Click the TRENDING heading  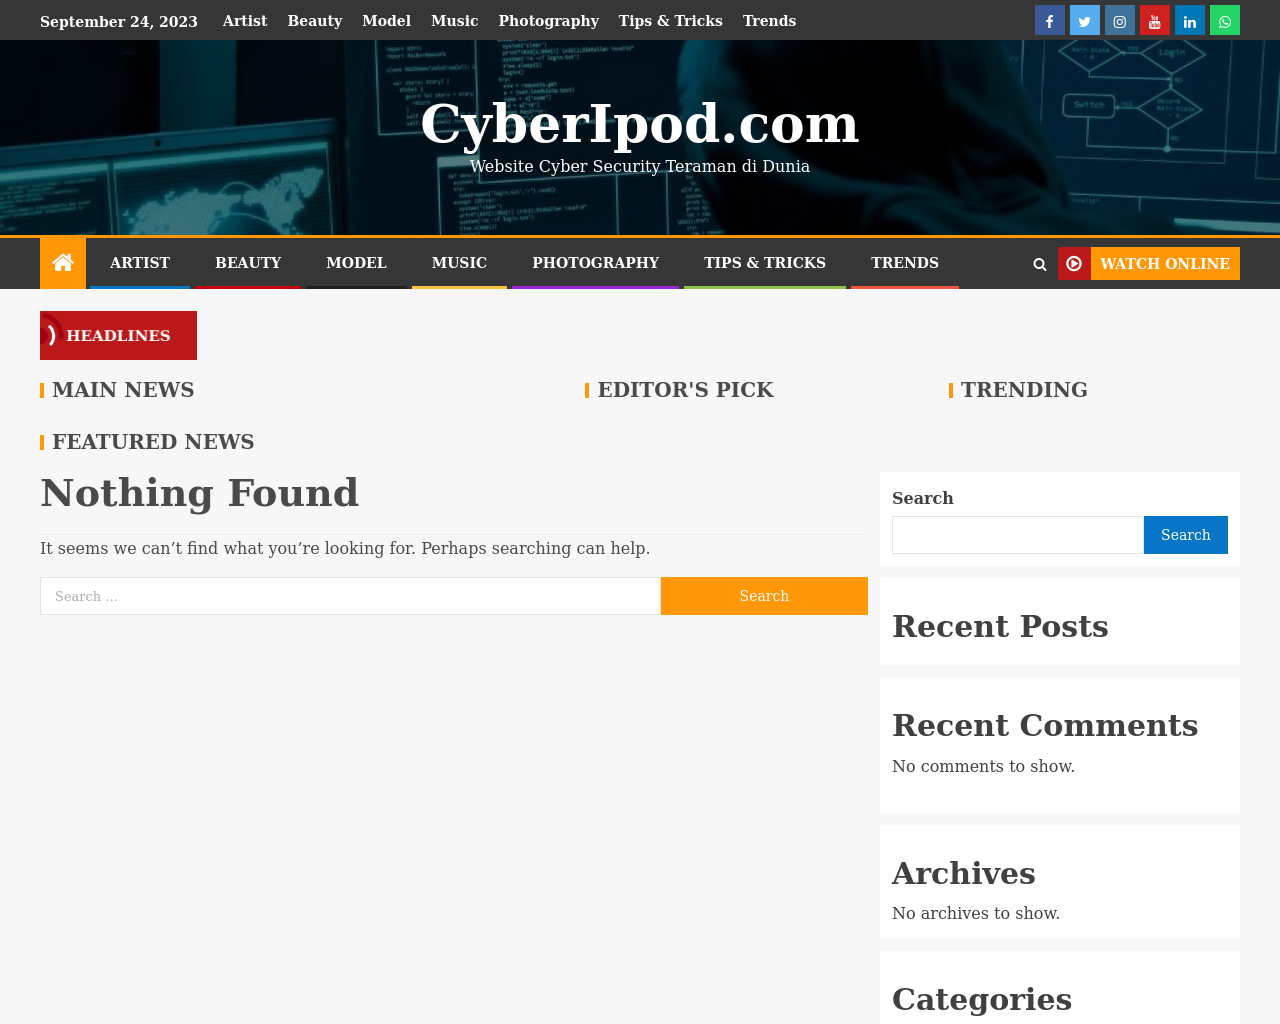coord(1024,390)
